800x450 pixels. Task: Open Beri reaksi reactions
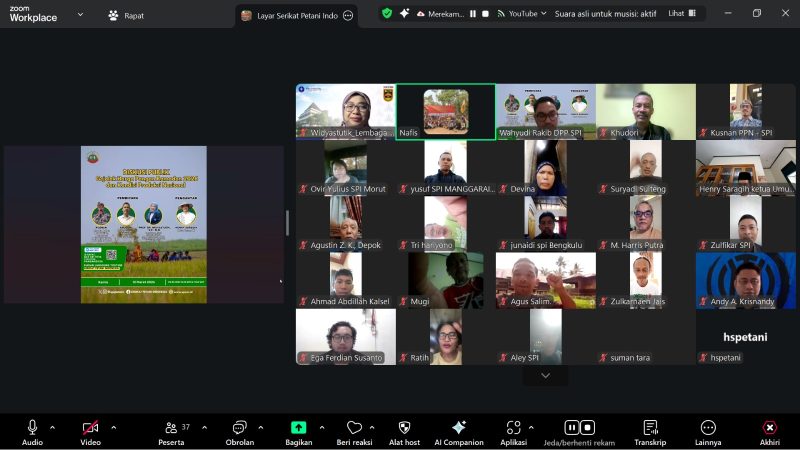[x=354, y=428]
